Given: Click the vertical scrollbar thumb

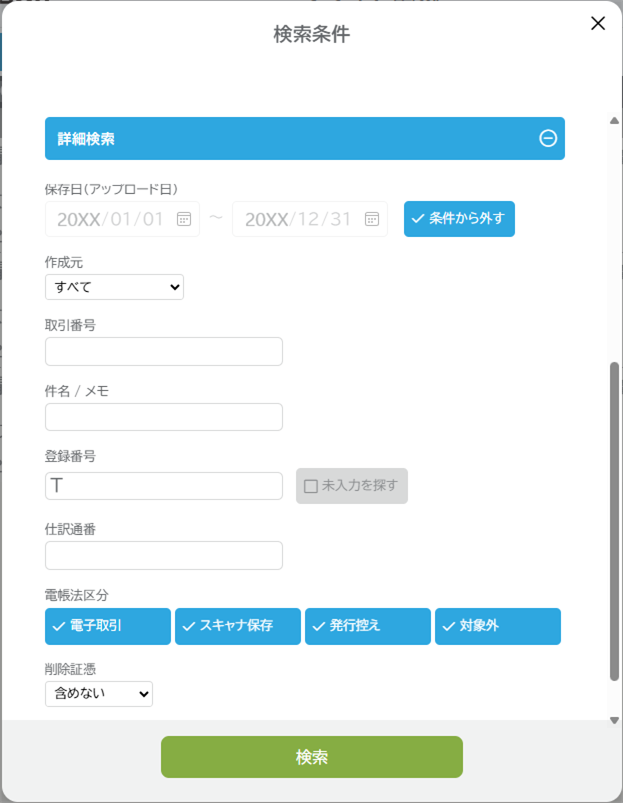Looking at the screenshot, I should coord(614,521).
